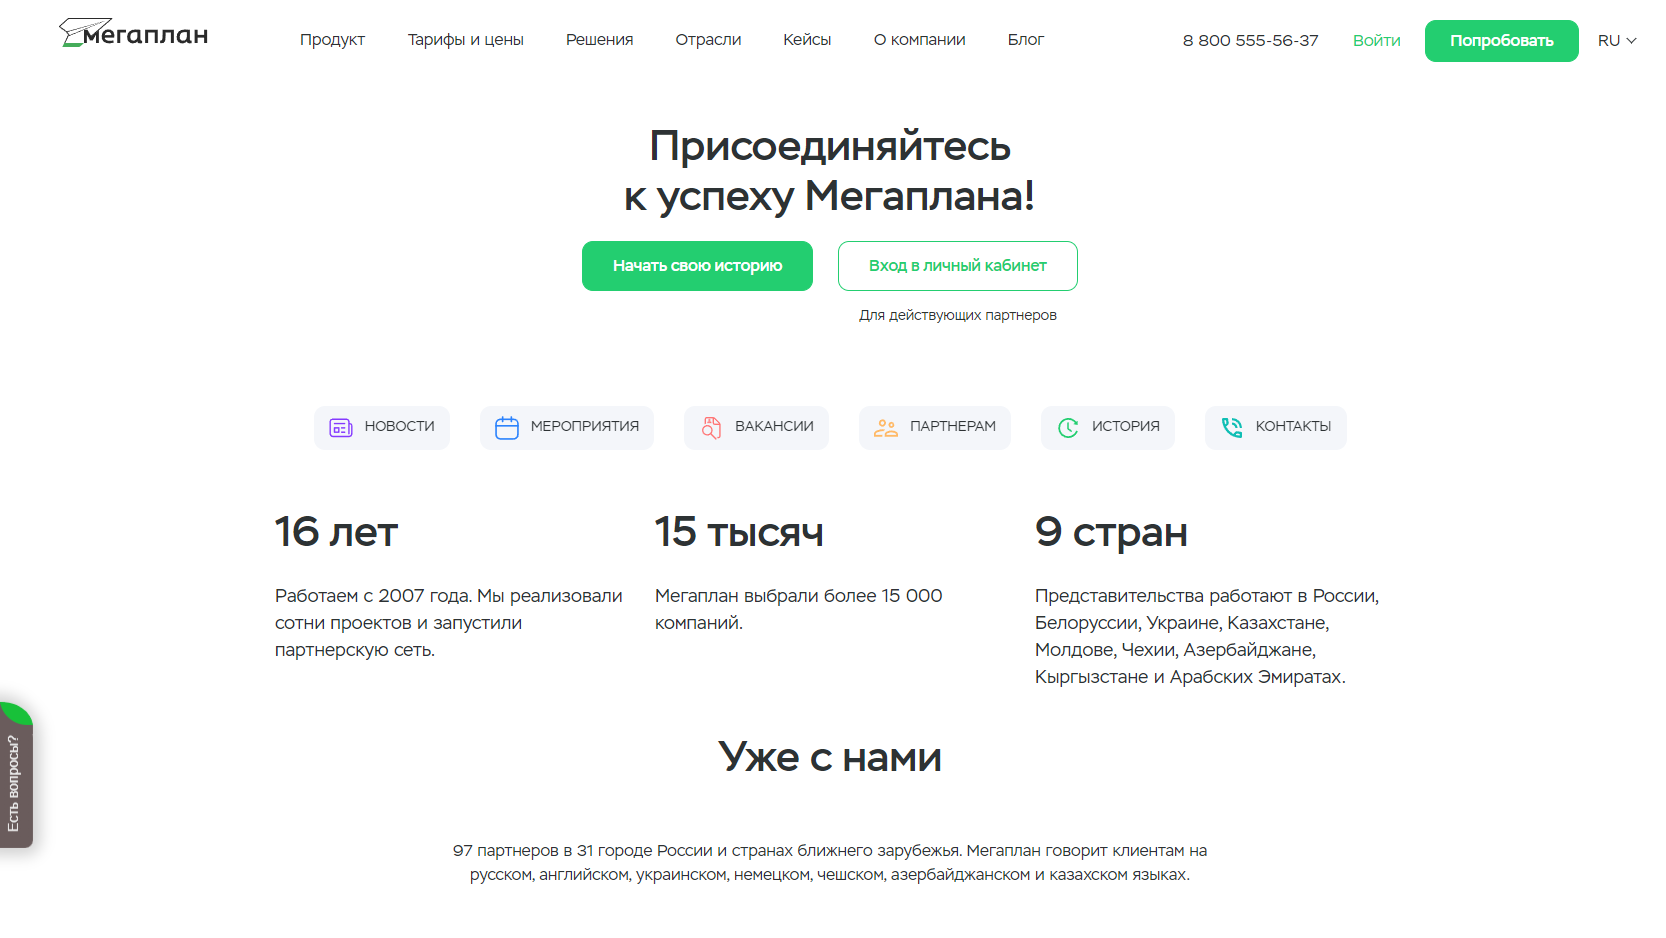Click Начать свою историю button
Viewport: 1666px width, 938px height.
coord(697,266)
